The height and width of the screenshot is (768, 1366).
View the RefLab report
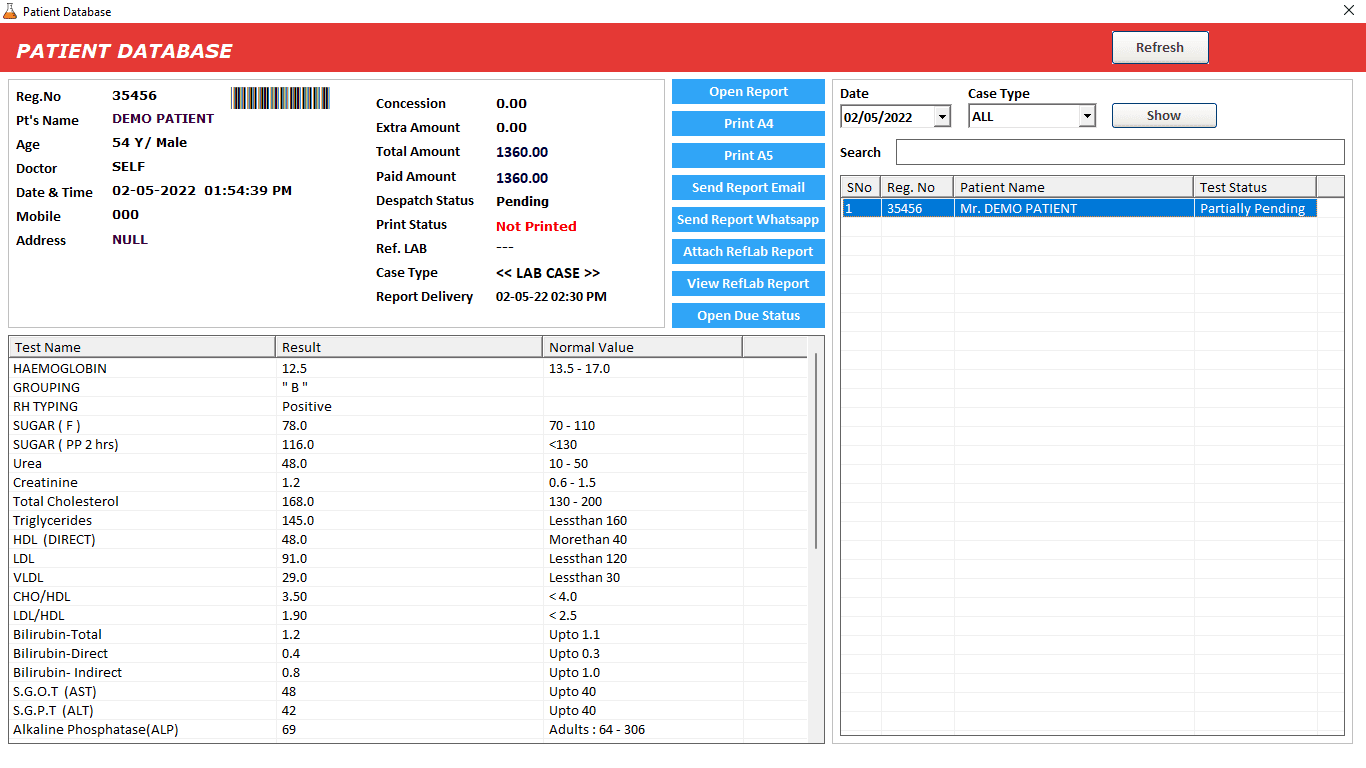click(748, 284)
